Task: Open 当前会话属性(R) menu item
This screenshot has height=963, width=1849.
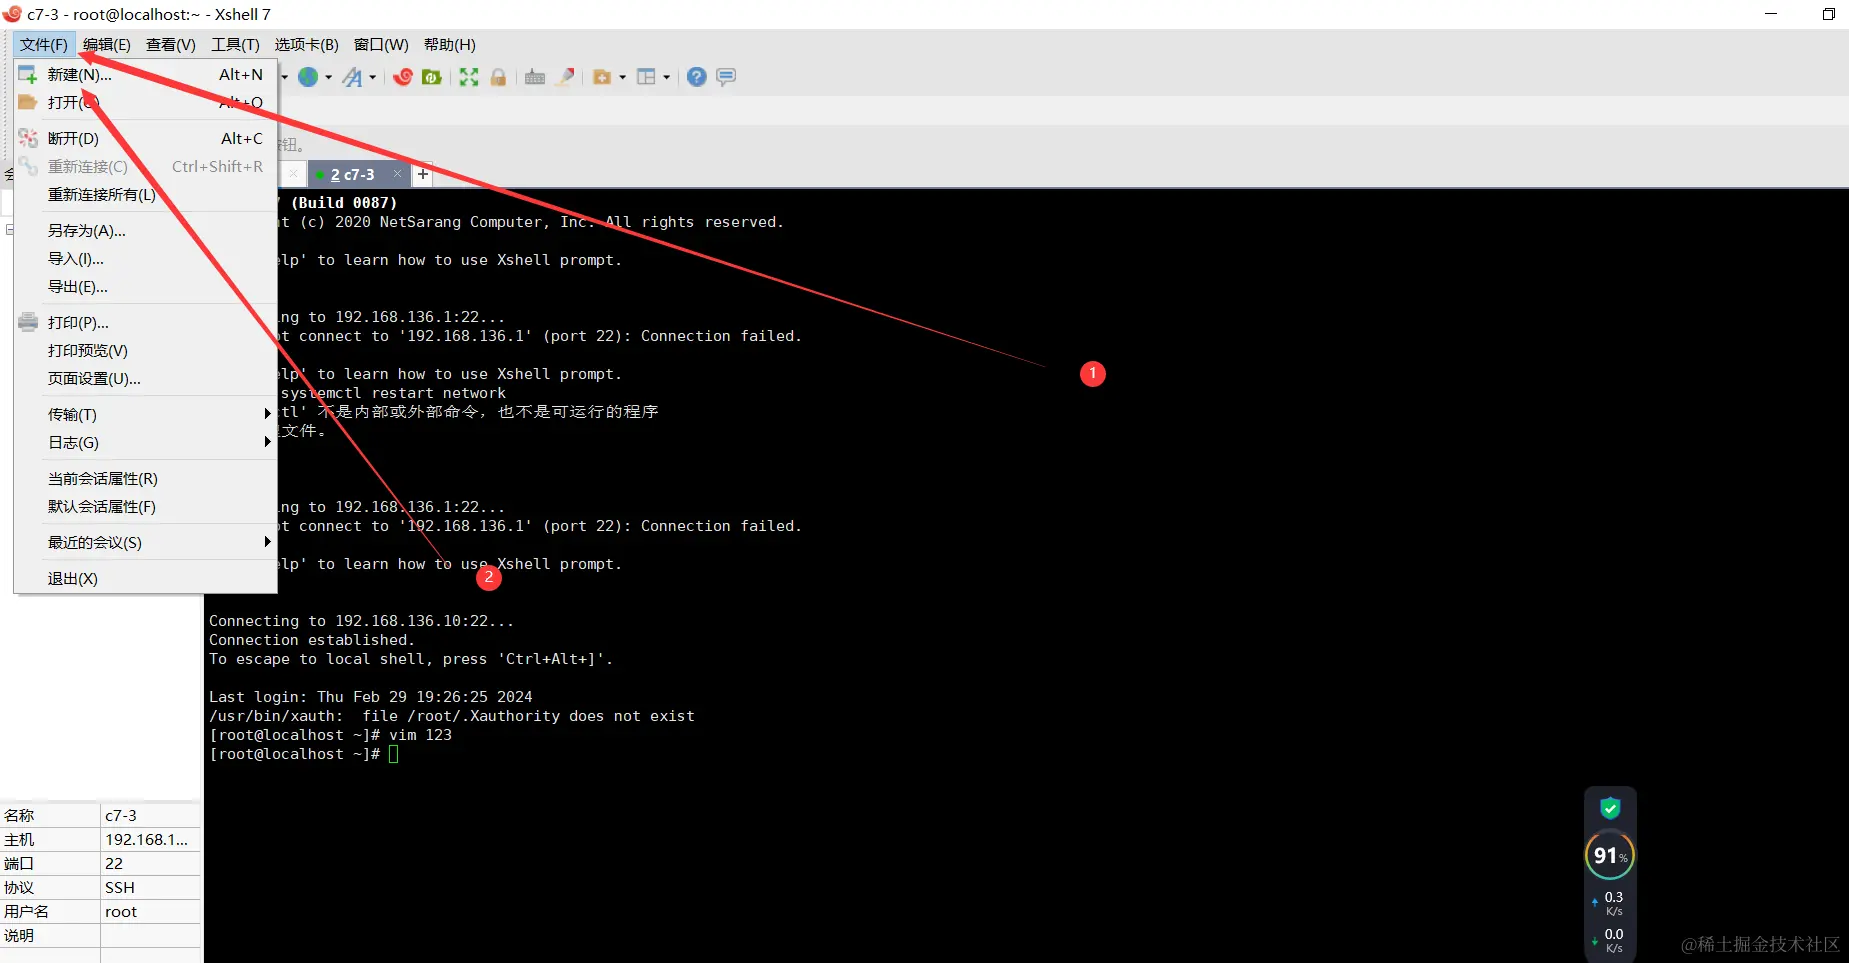Action: click(146, 479)
